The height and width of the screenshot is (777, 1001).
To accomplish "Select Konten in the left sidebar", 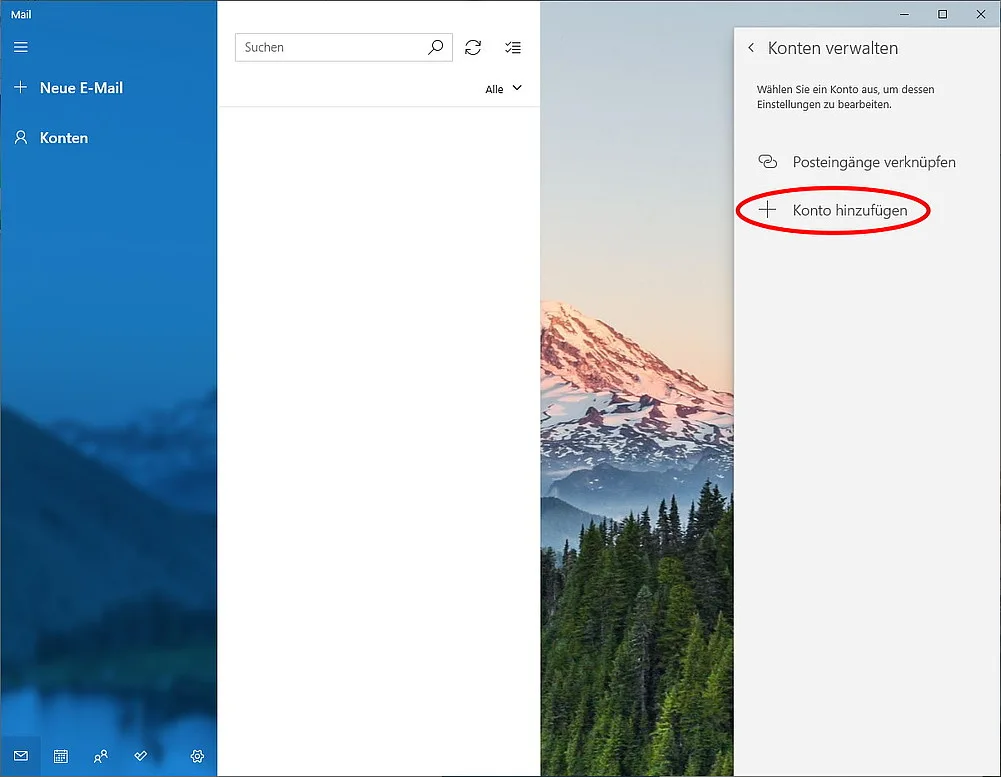I will point(63,138).
